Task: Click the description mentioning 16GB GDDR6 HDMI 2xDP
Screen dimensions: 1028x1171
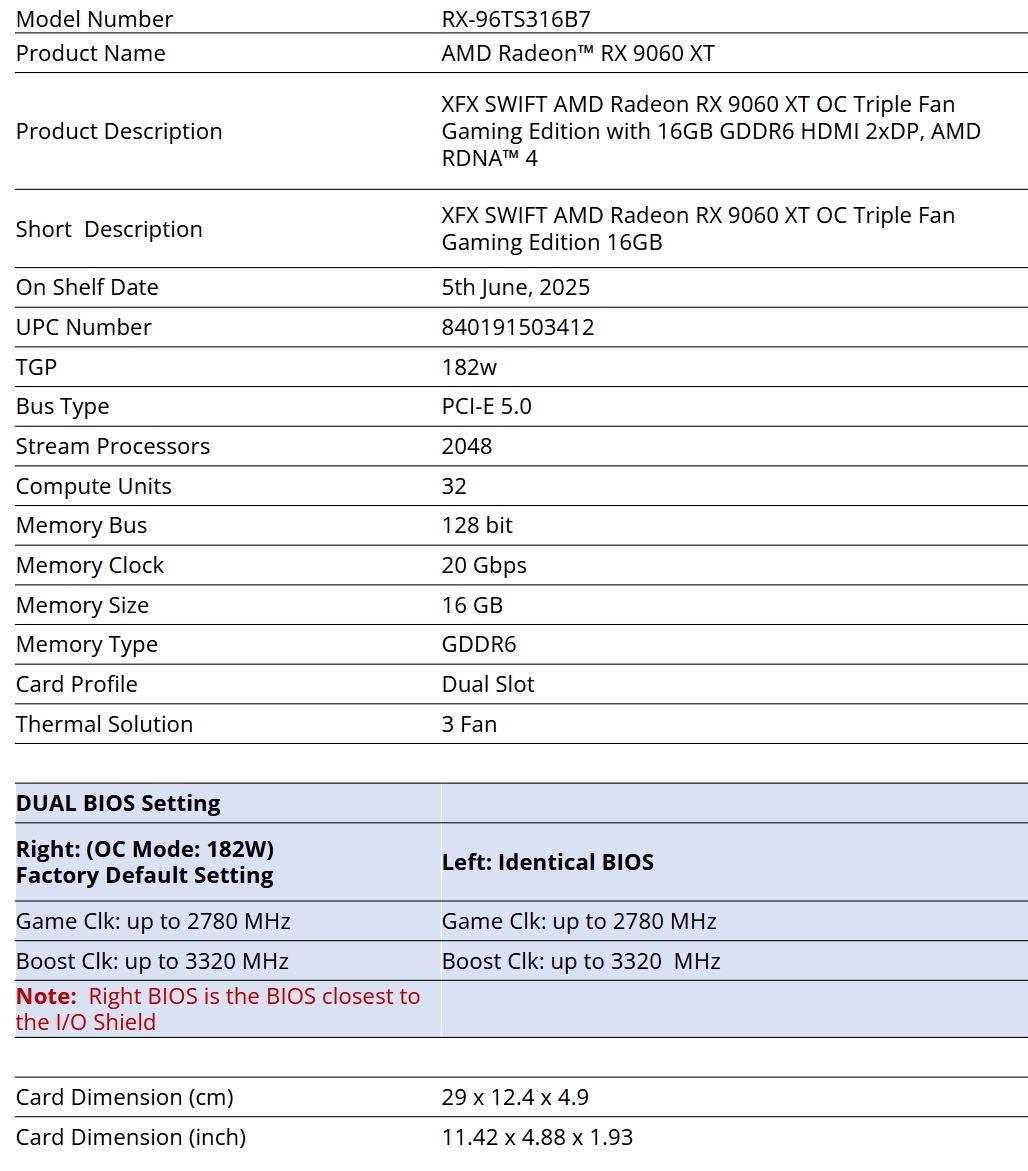Action: click(x=711, y=131)
